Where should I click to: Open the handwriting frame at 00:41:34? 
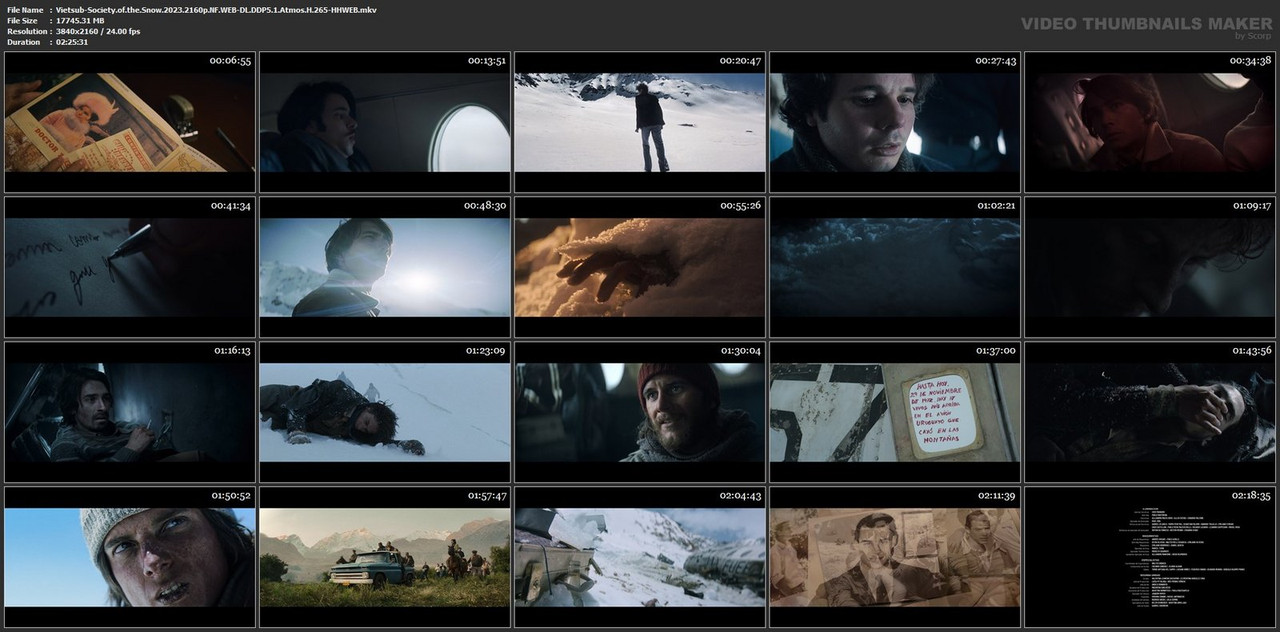[130, 267]
